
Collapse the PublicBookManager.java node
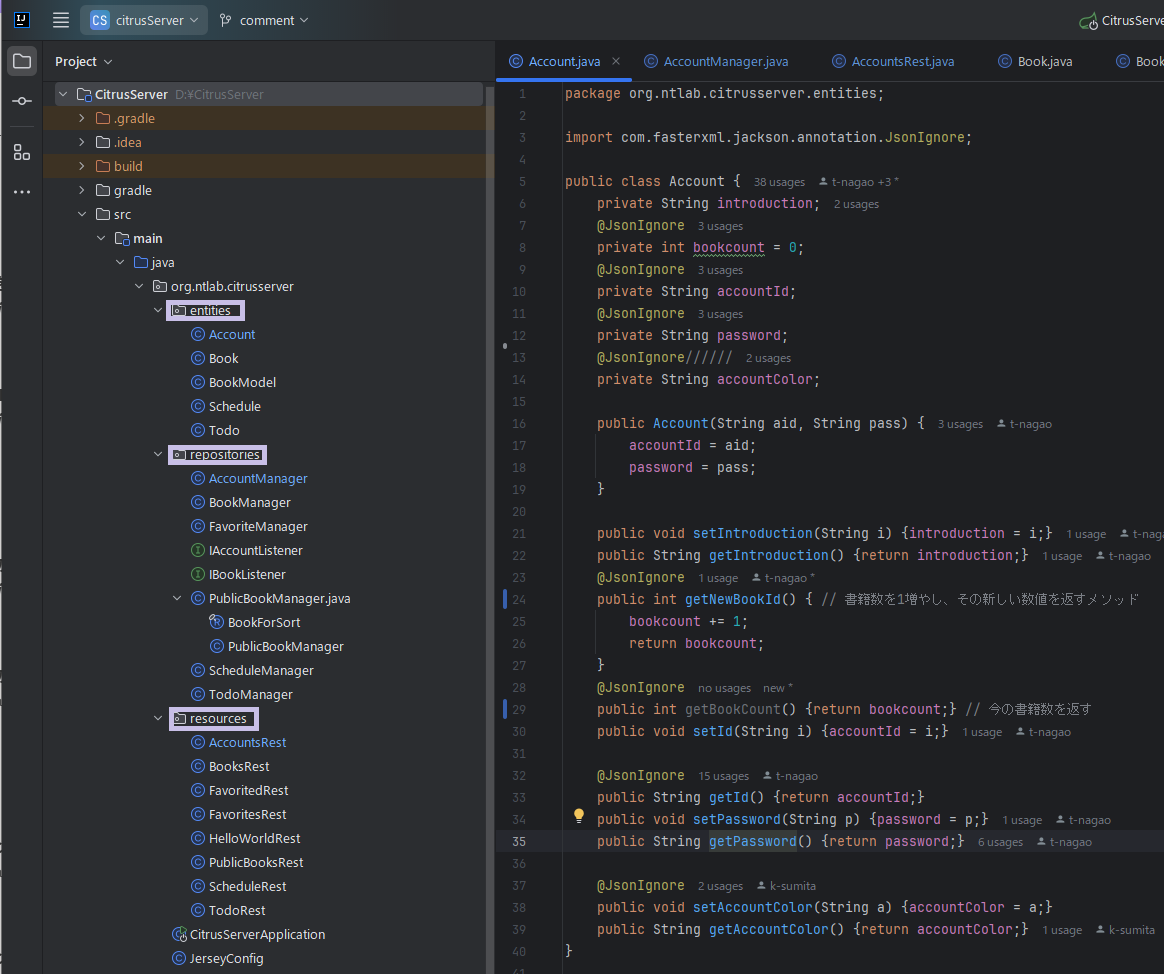177,598
